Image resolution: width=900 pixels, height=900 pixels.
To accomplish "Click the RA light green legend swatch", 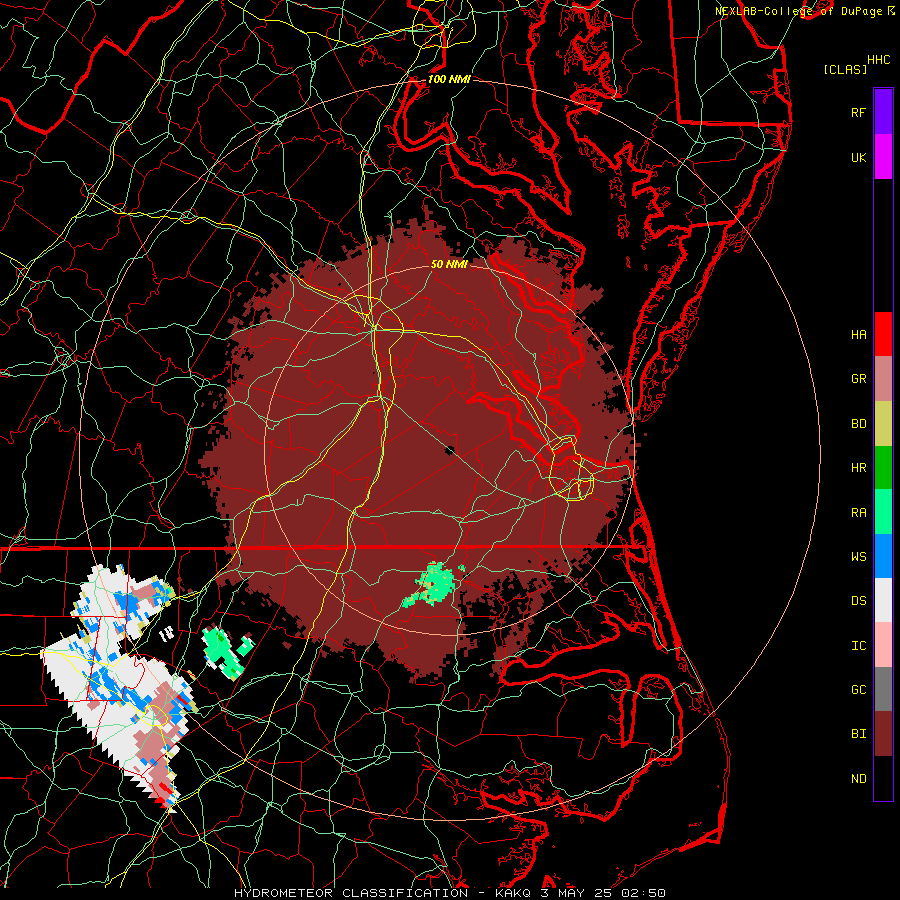I will click(883, 512).
